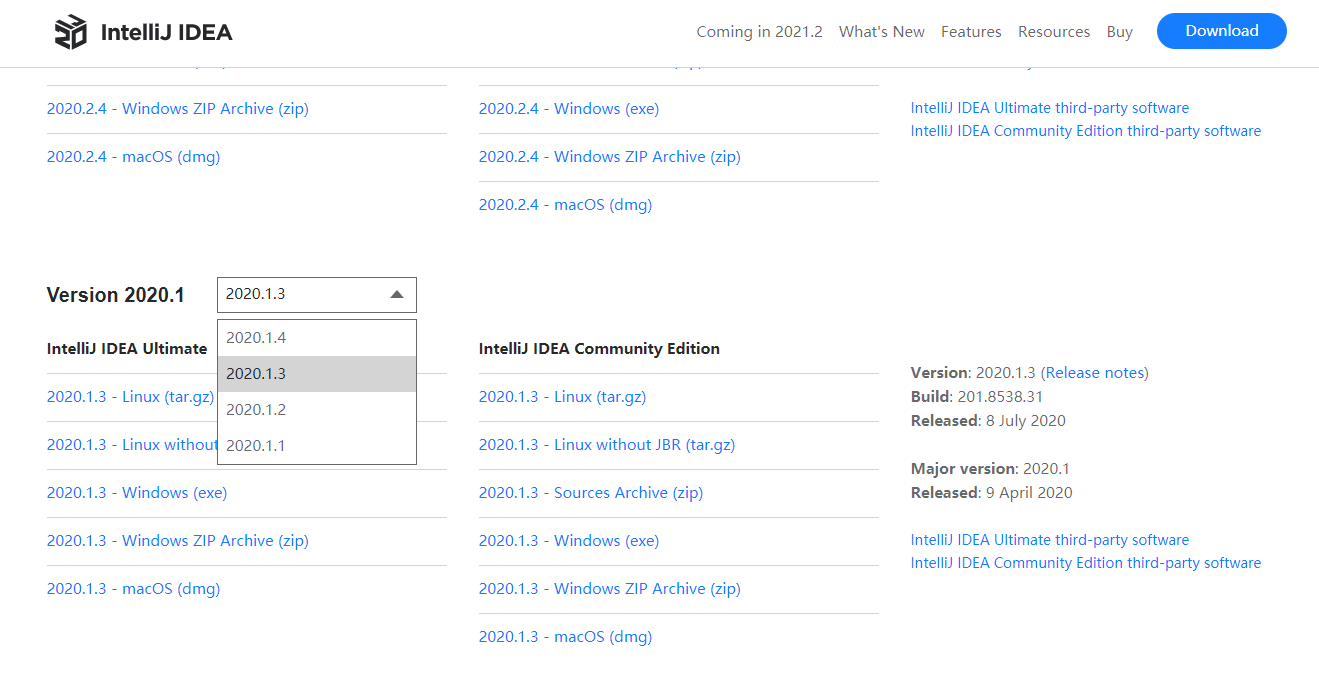Screen dimensions: 1319x674
Task: Download Ultimate 2020.1.3 Windows (exe)
Action: (x=137, y=493)
